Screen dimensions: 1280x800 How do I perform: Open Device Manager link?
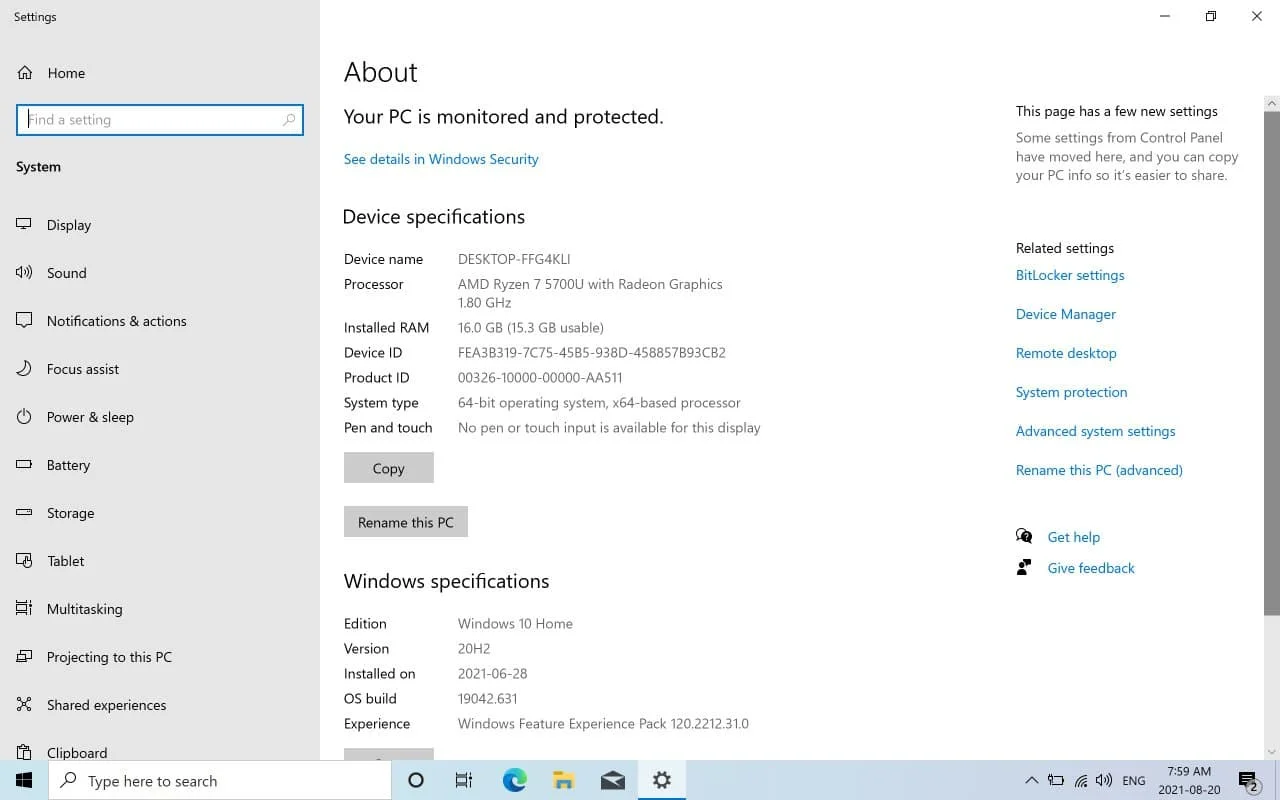(1066, 314)
